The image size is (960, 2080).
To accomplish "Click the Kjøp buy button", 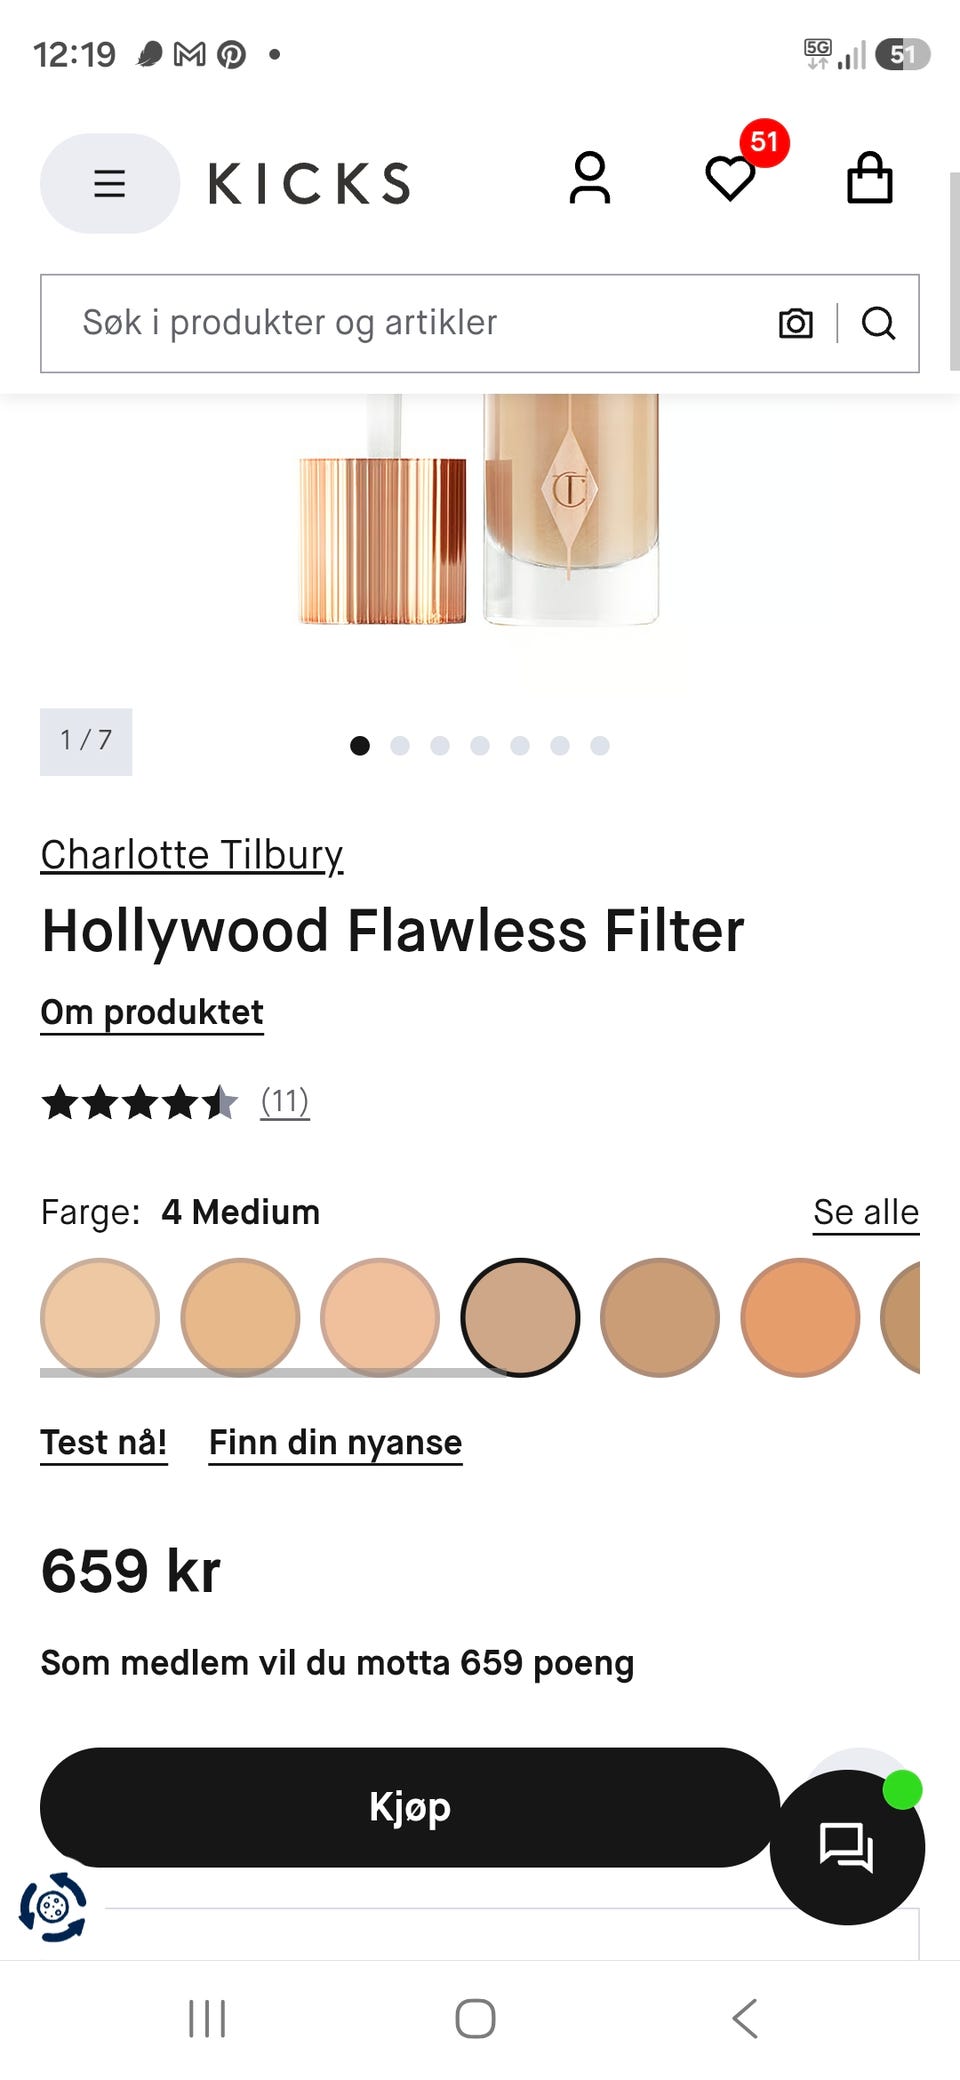I will (410, 1807).
